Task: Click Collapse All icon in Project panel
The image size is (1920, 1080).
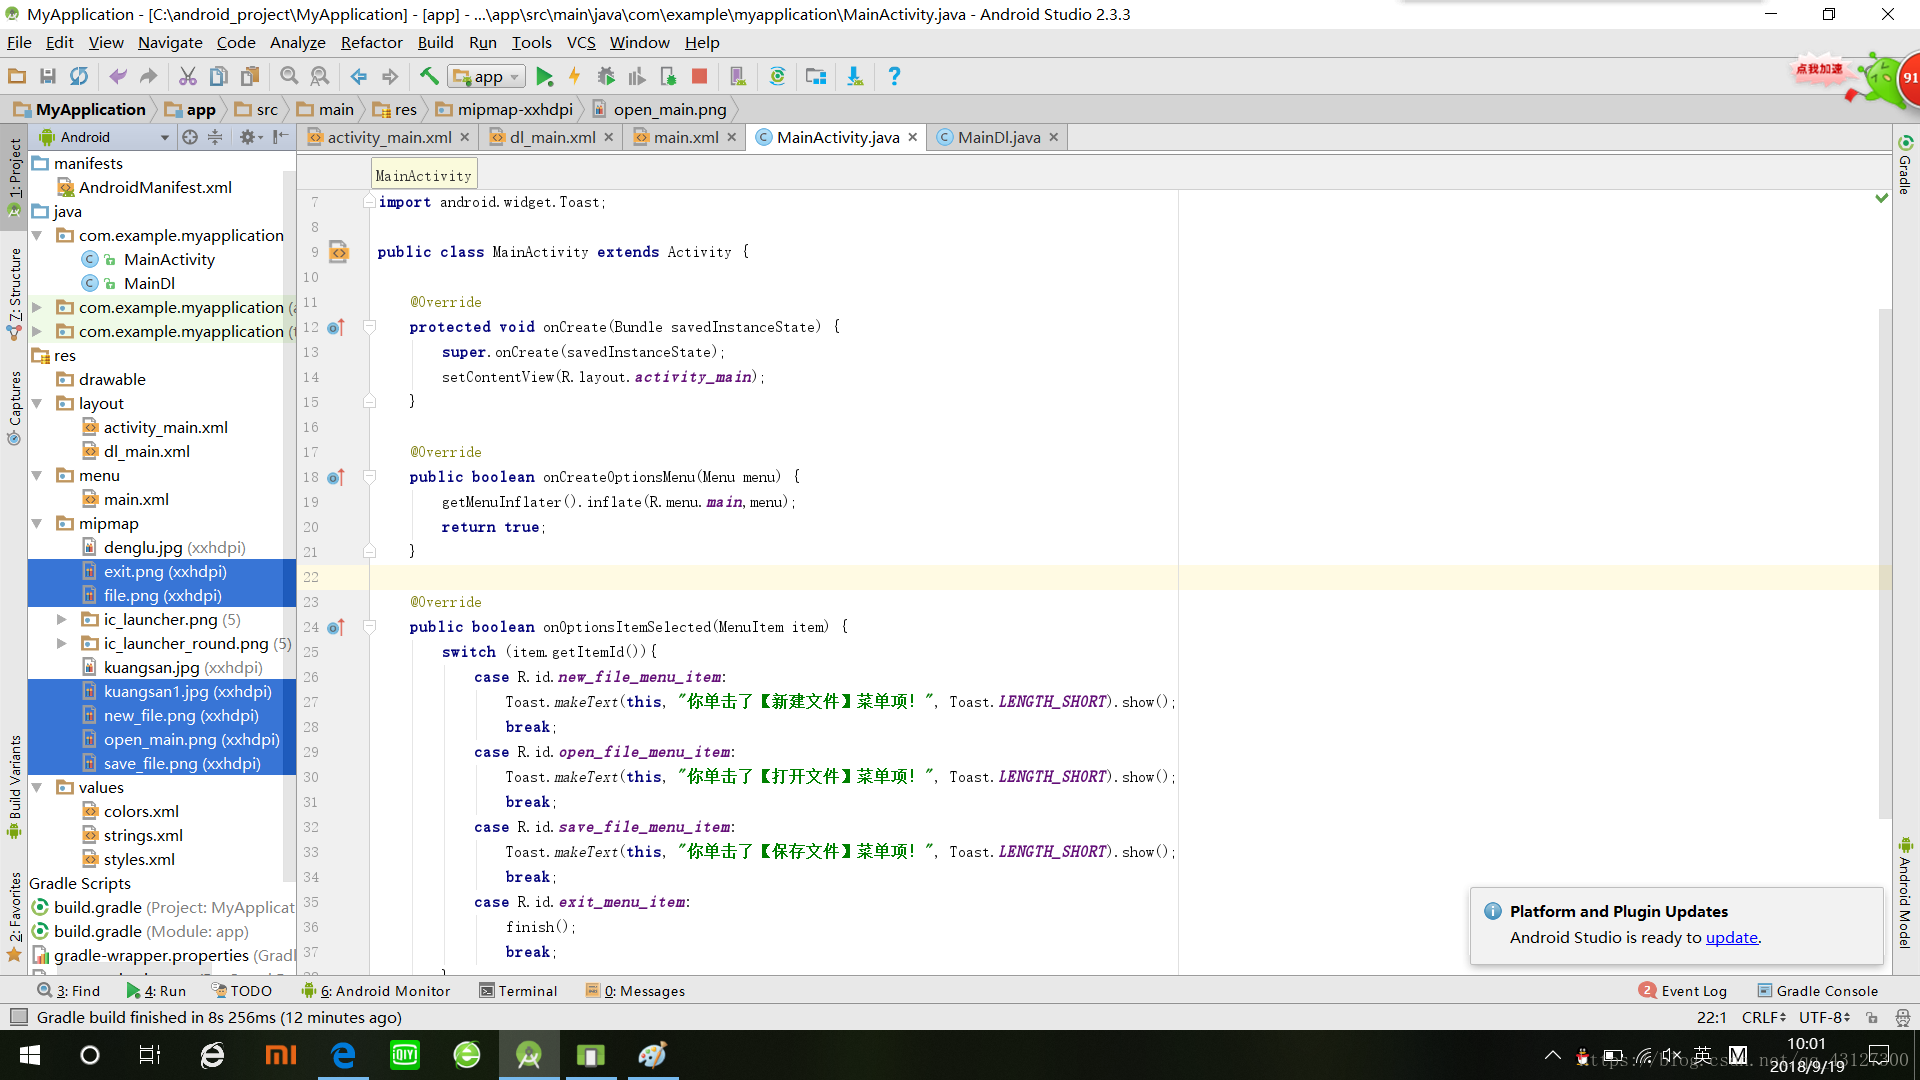Action: pyautogui.click(x=215, y=137)
